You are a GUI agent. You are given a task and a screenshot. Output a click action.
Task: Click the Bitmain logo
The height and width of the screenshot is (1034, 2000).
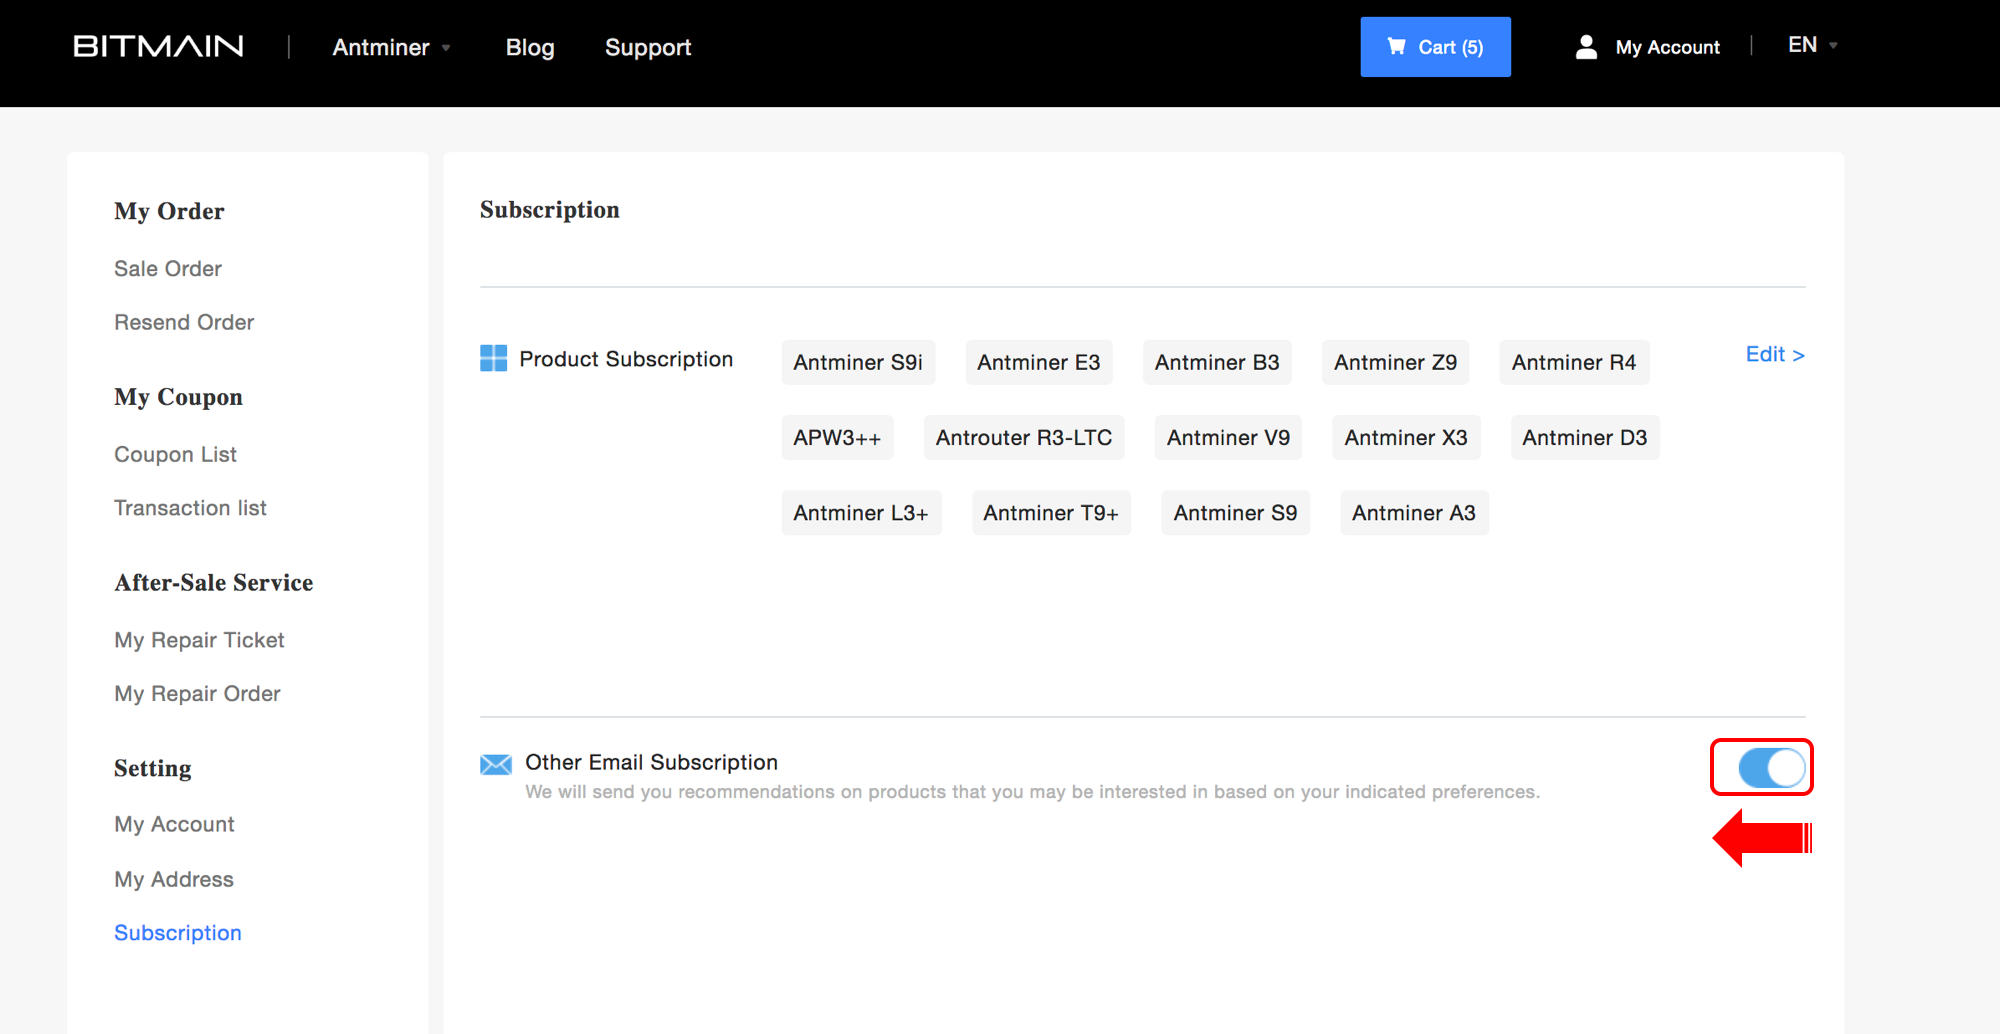[x=158, y=47]
